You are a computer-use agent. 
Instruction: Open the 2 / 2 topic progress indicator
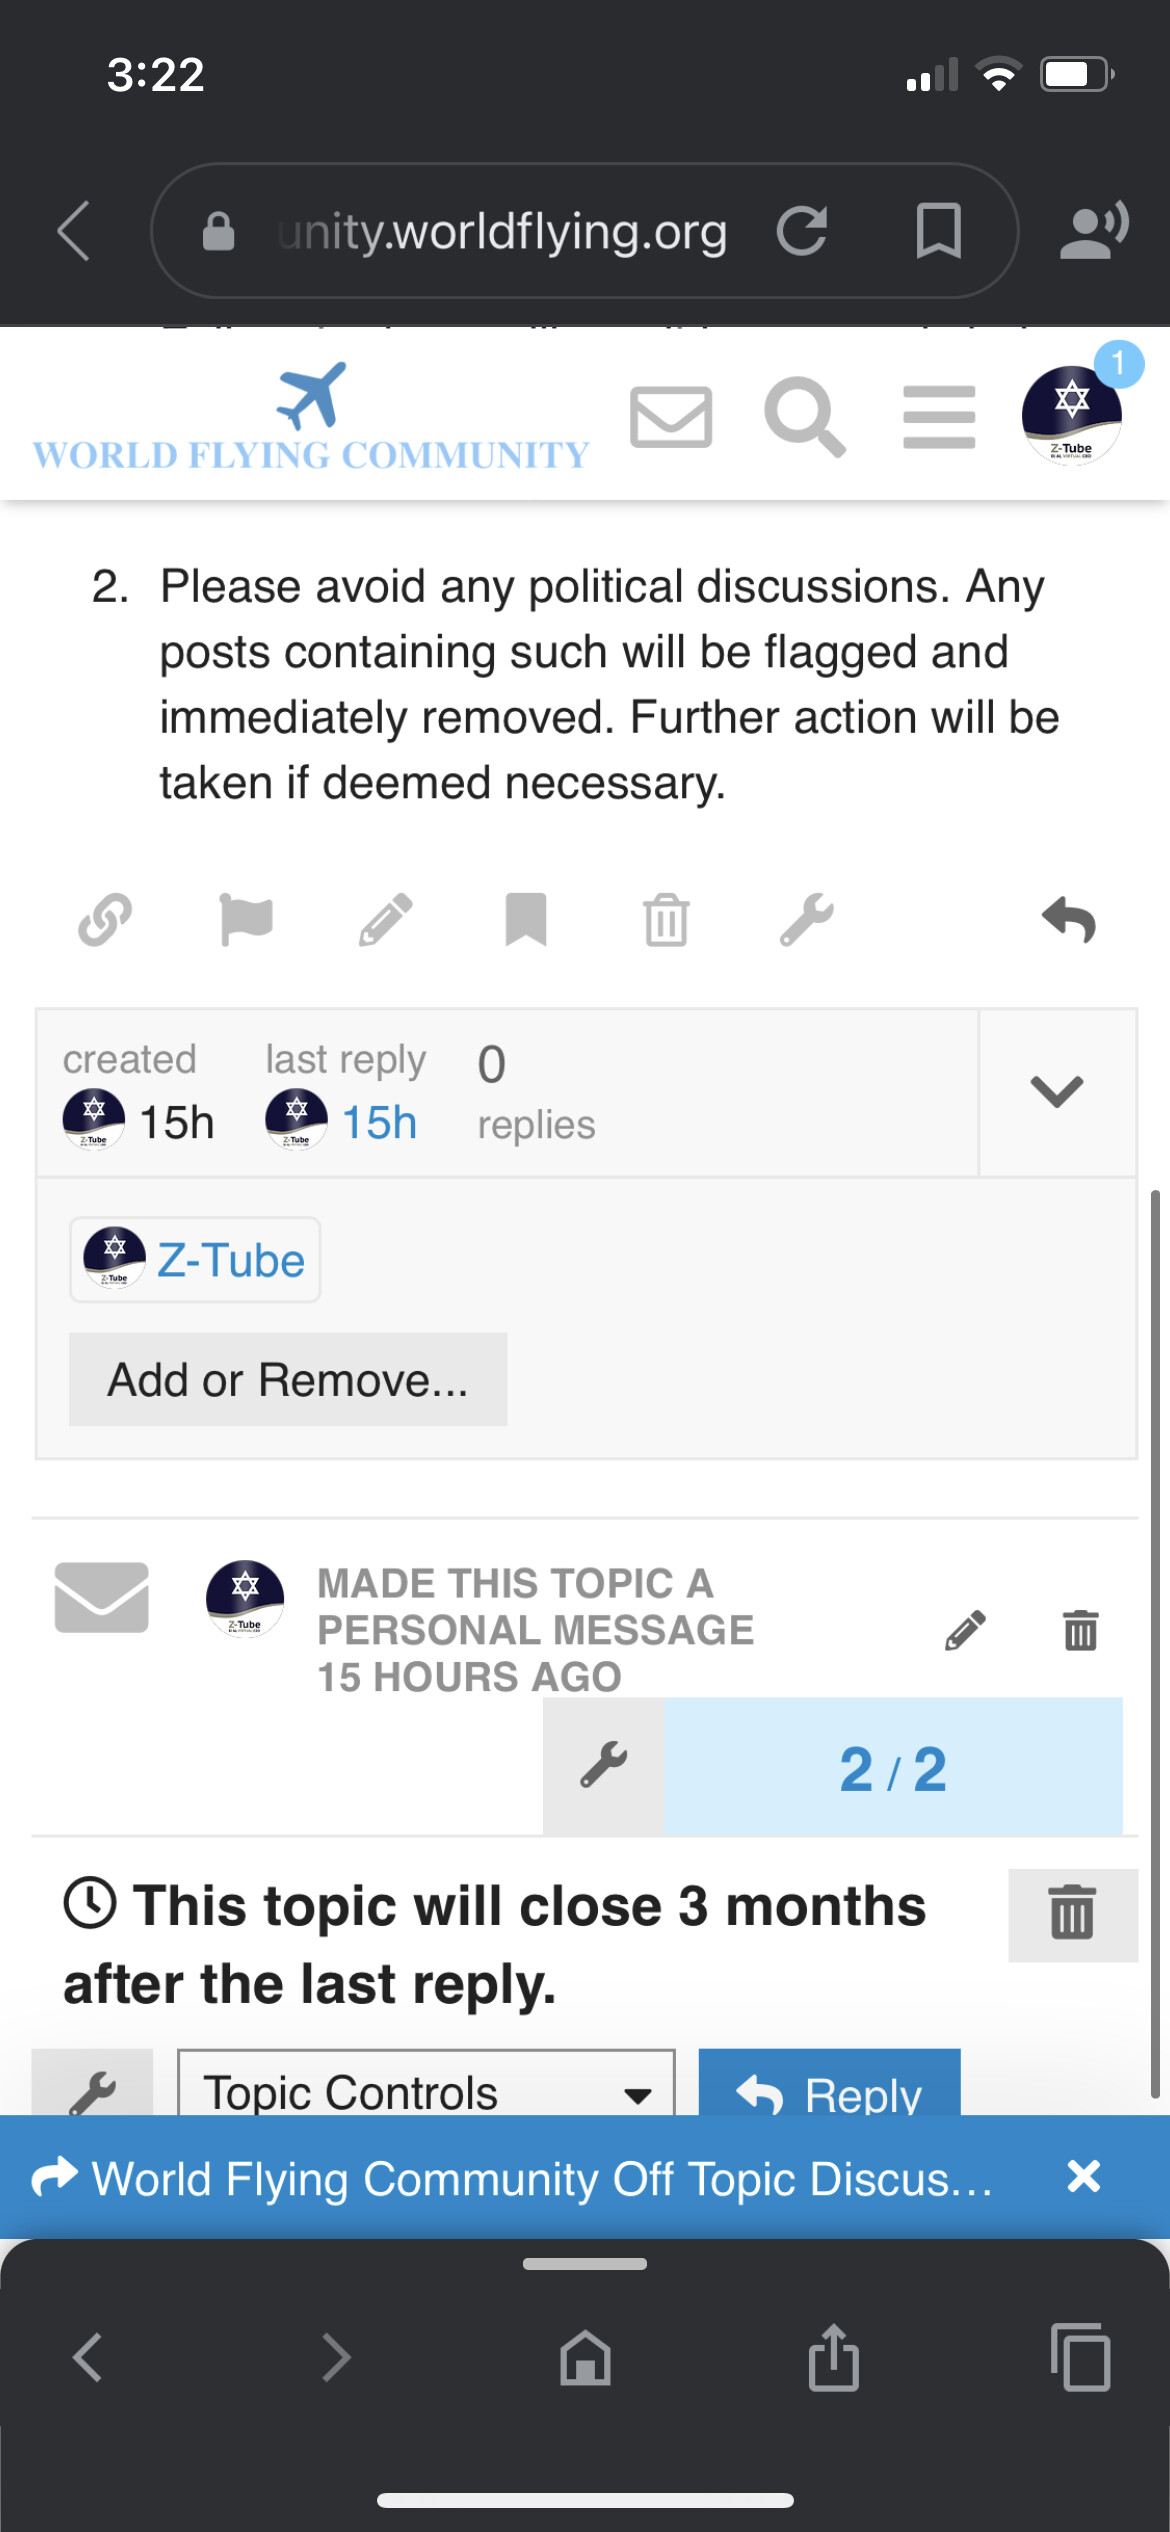tap(892, 1767)
